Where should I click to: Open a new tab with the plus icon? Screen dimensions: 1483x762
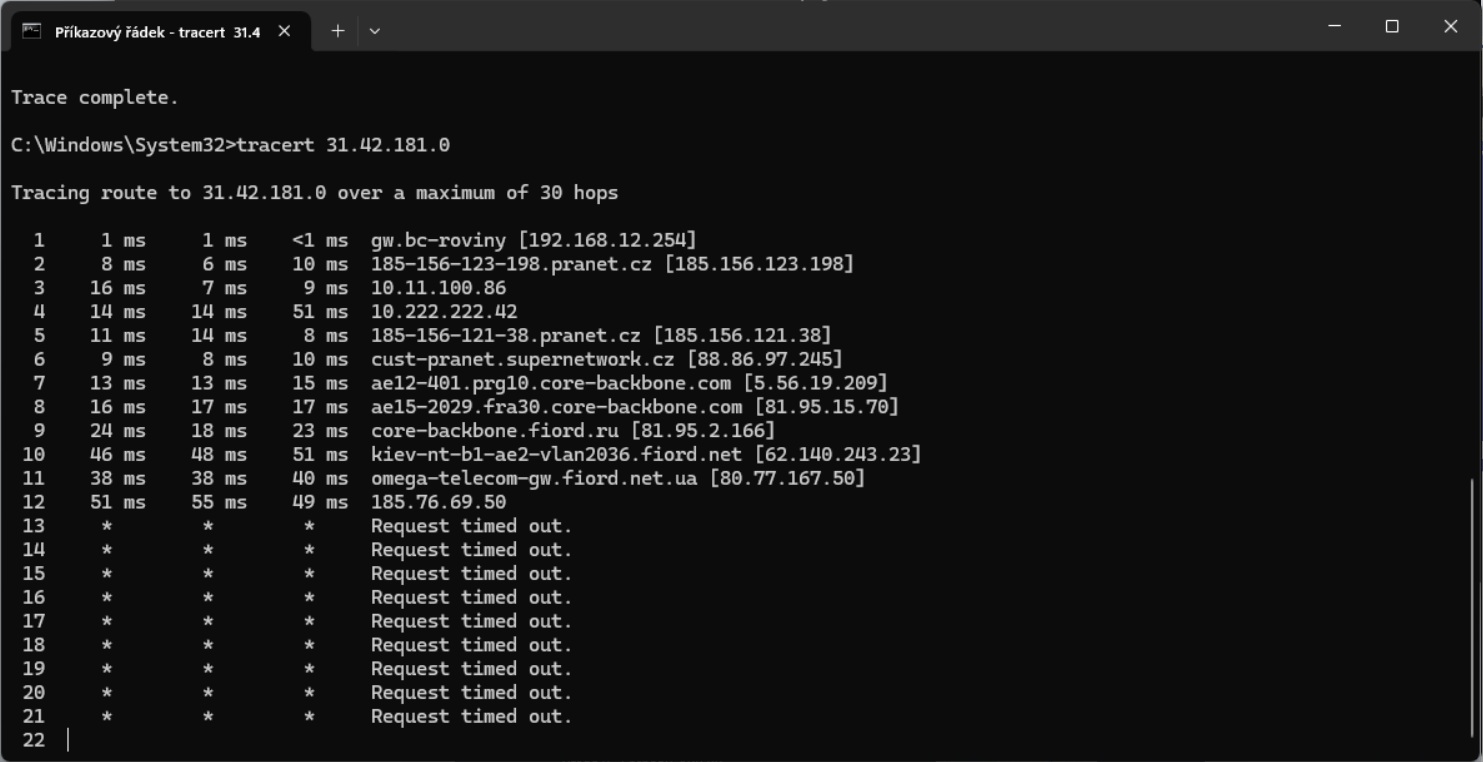(x=338, y=31)
